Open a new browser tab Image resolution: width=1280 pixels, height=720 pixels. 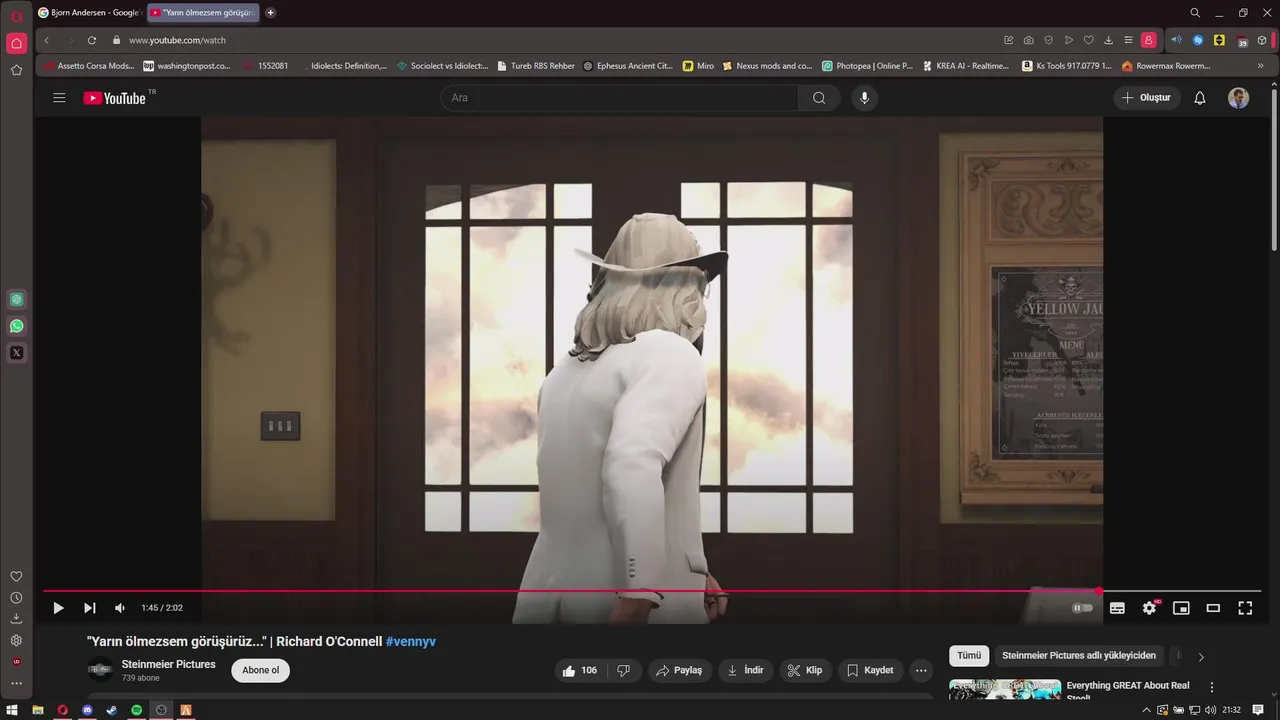click(x=270, y=13)
